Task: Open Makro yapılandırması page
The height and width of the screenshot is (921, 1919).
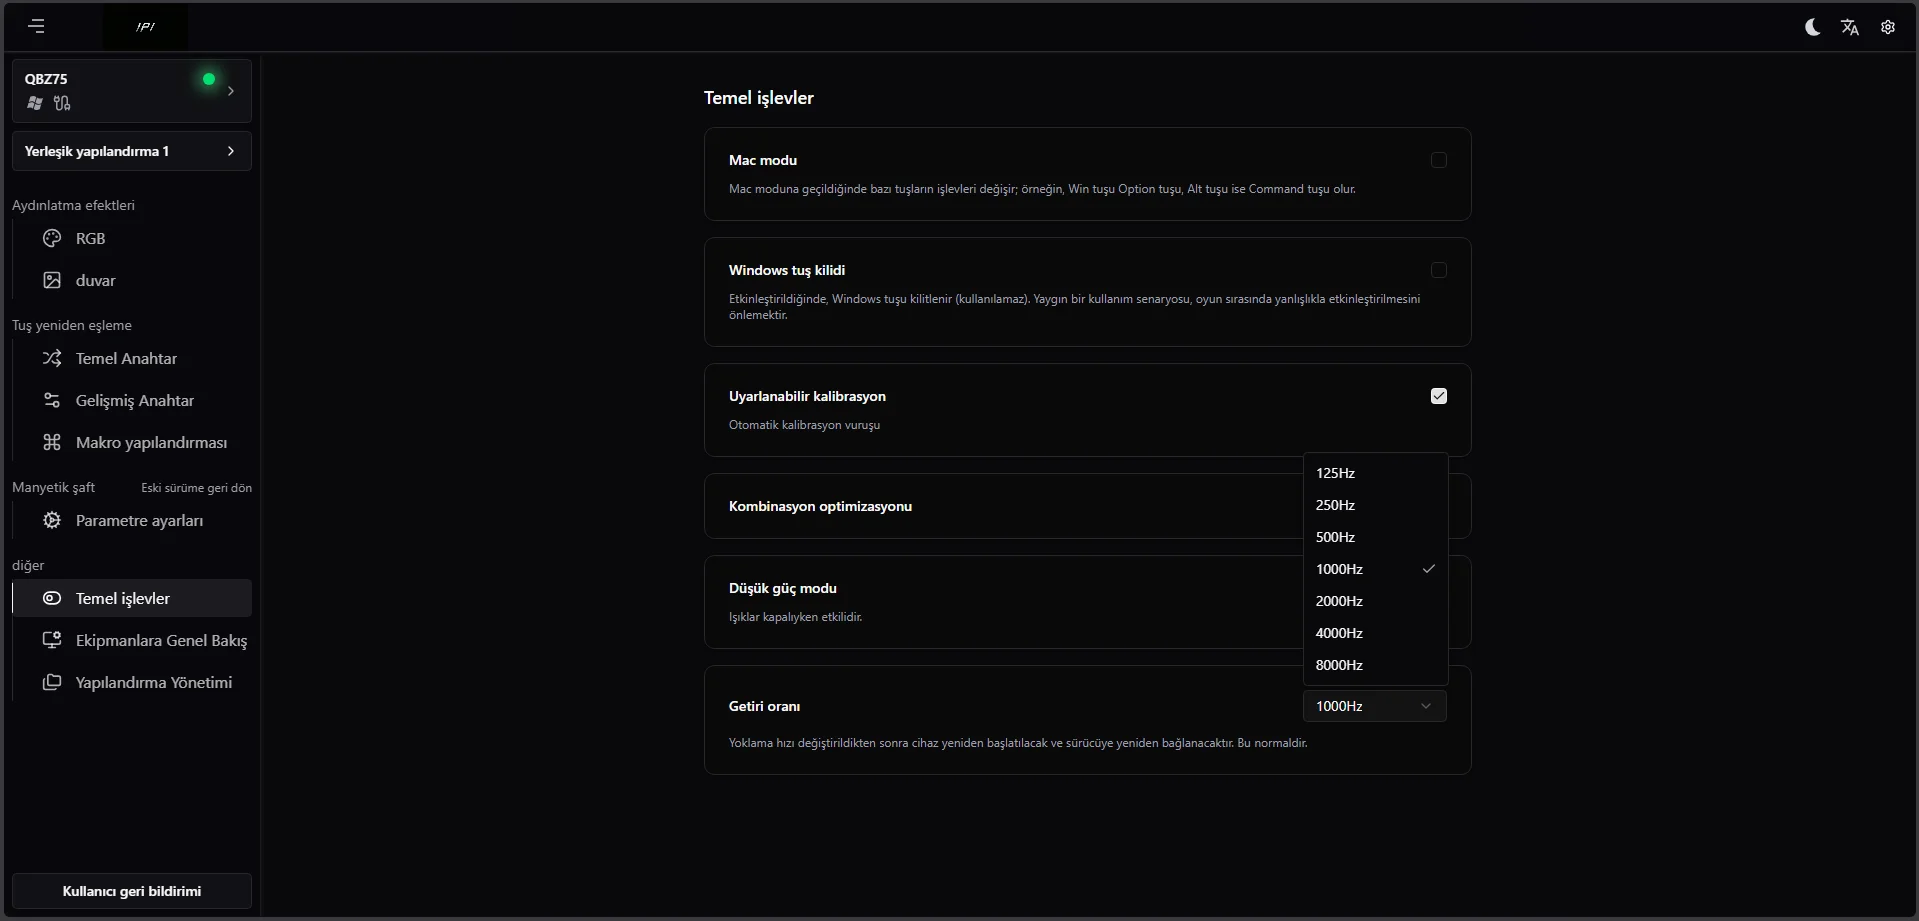Action: point(132,442)
